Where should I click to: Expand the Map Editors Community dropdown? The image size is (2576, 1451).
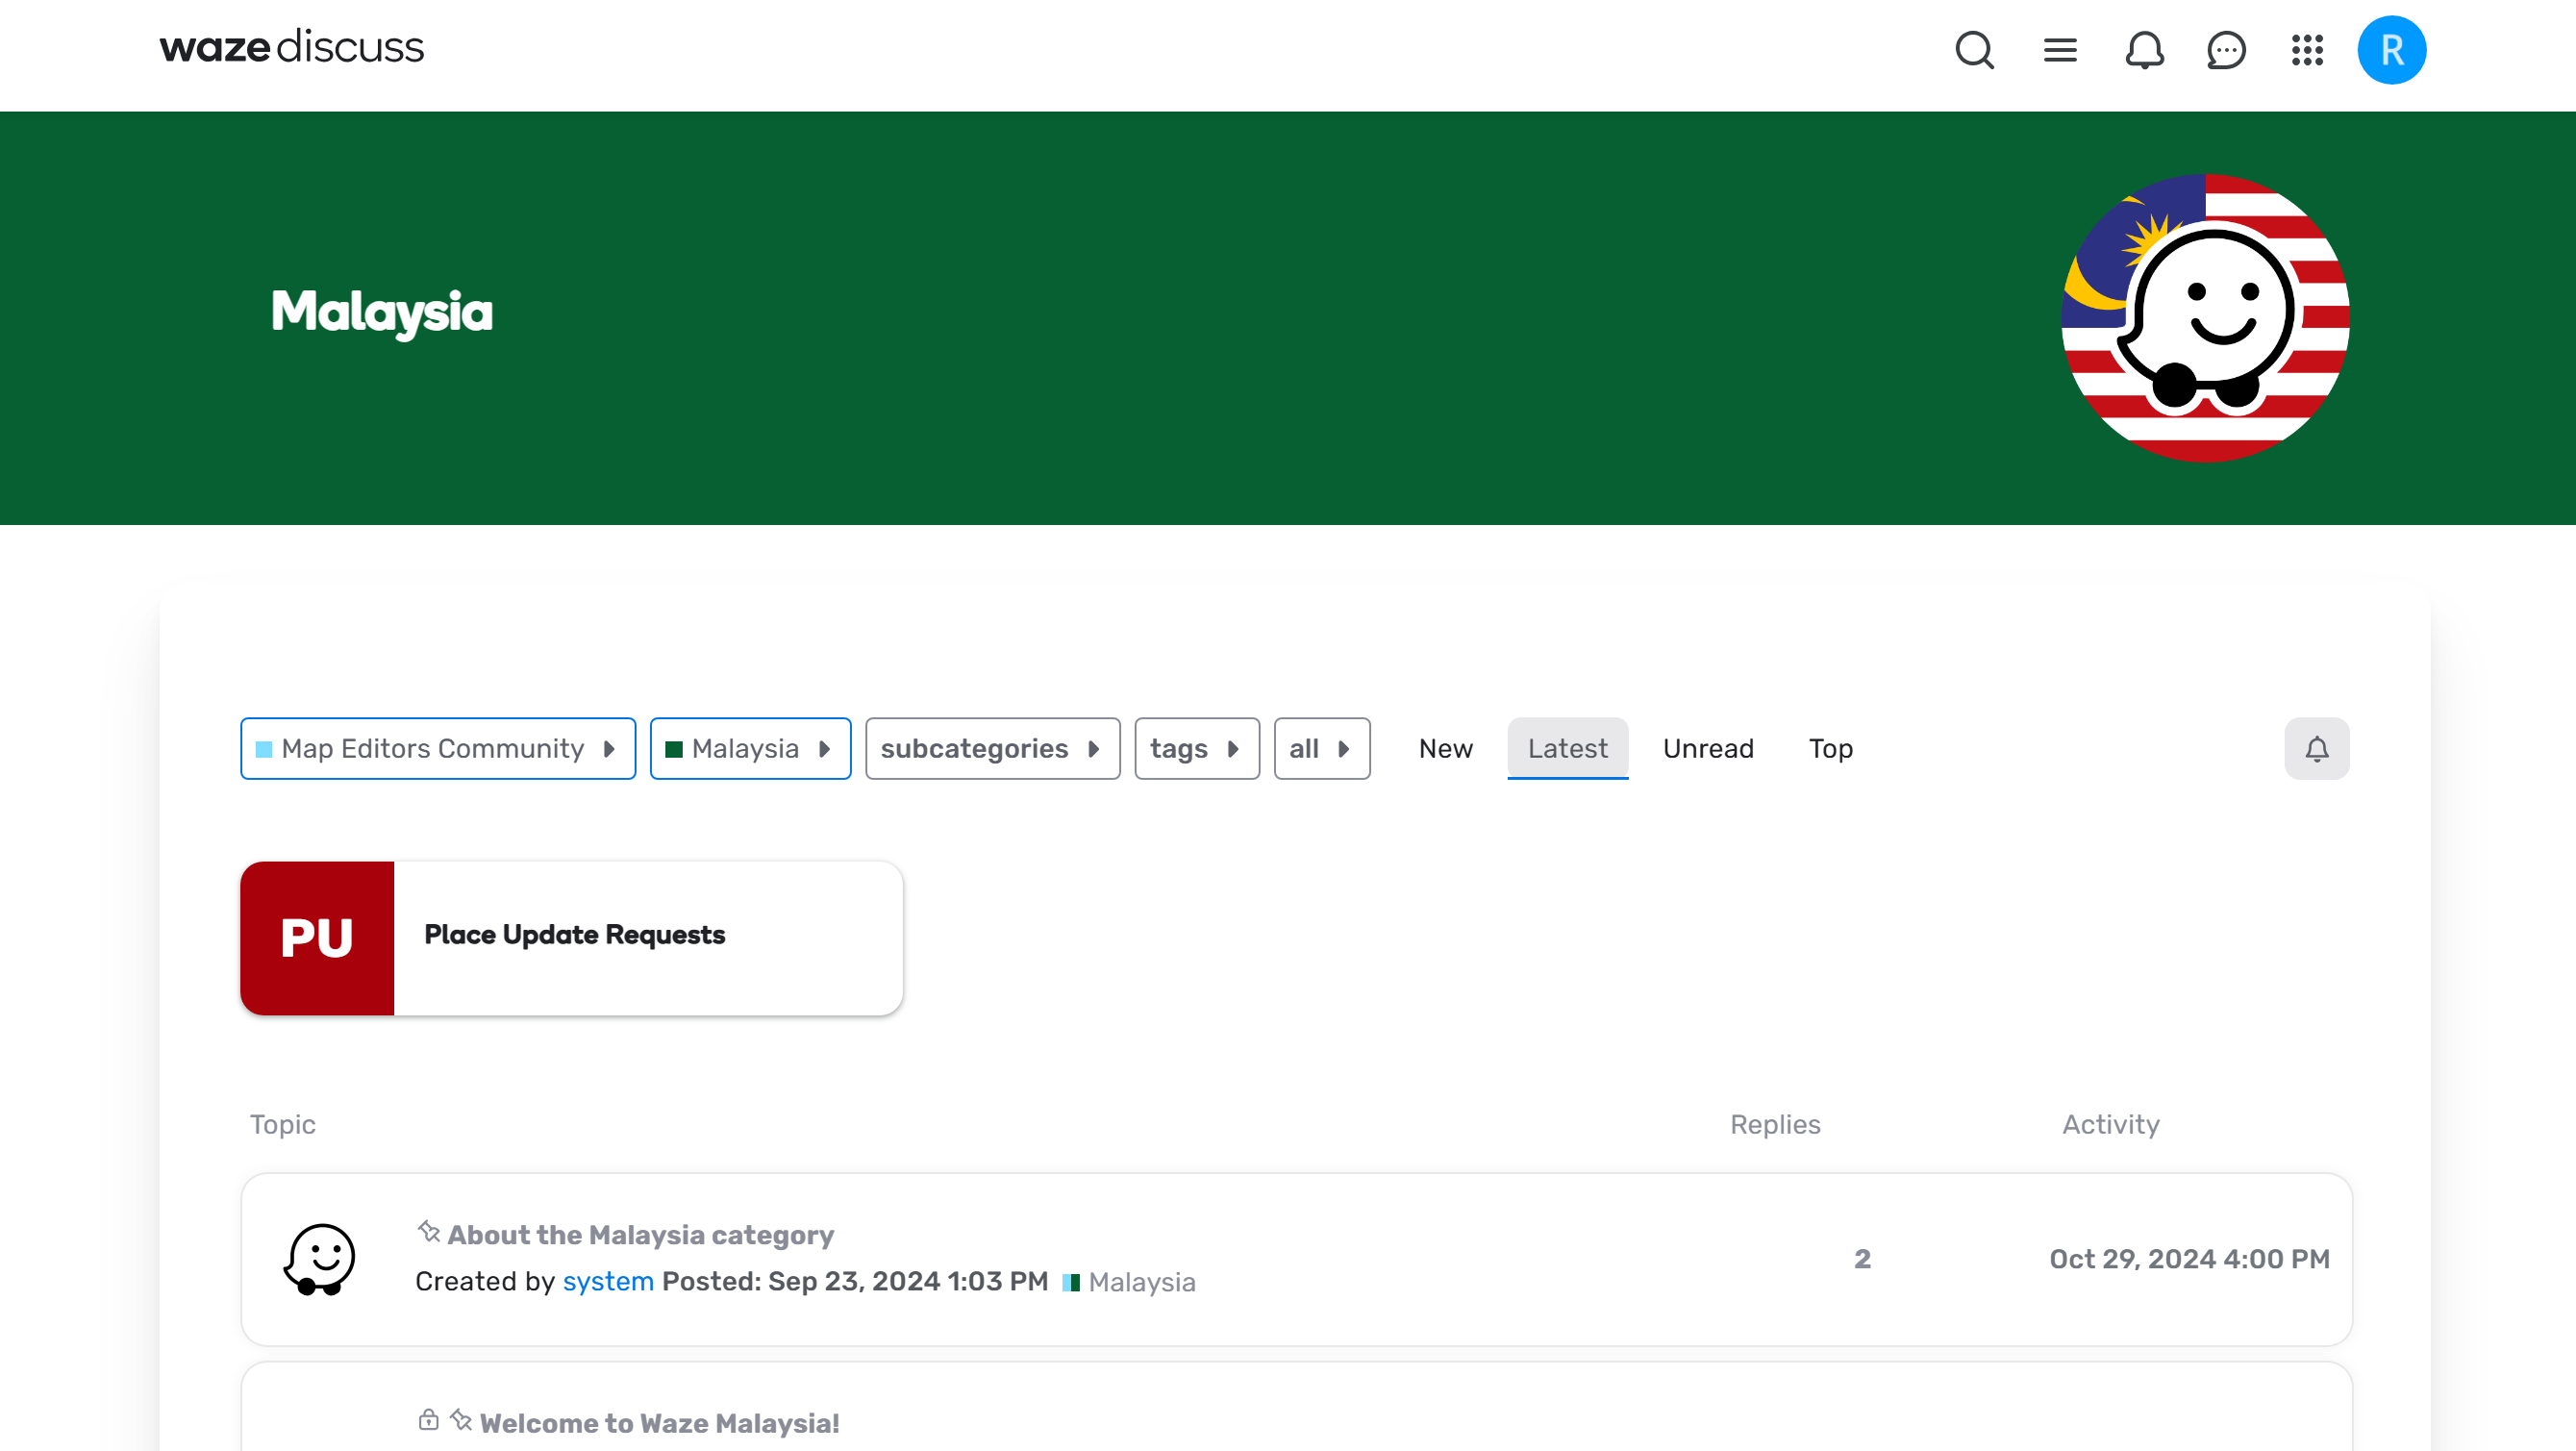pos(438,748)
